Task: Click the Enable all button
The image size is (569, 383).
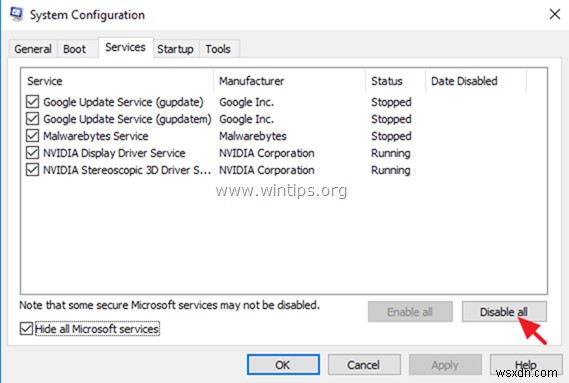Action: click(410, 312)
